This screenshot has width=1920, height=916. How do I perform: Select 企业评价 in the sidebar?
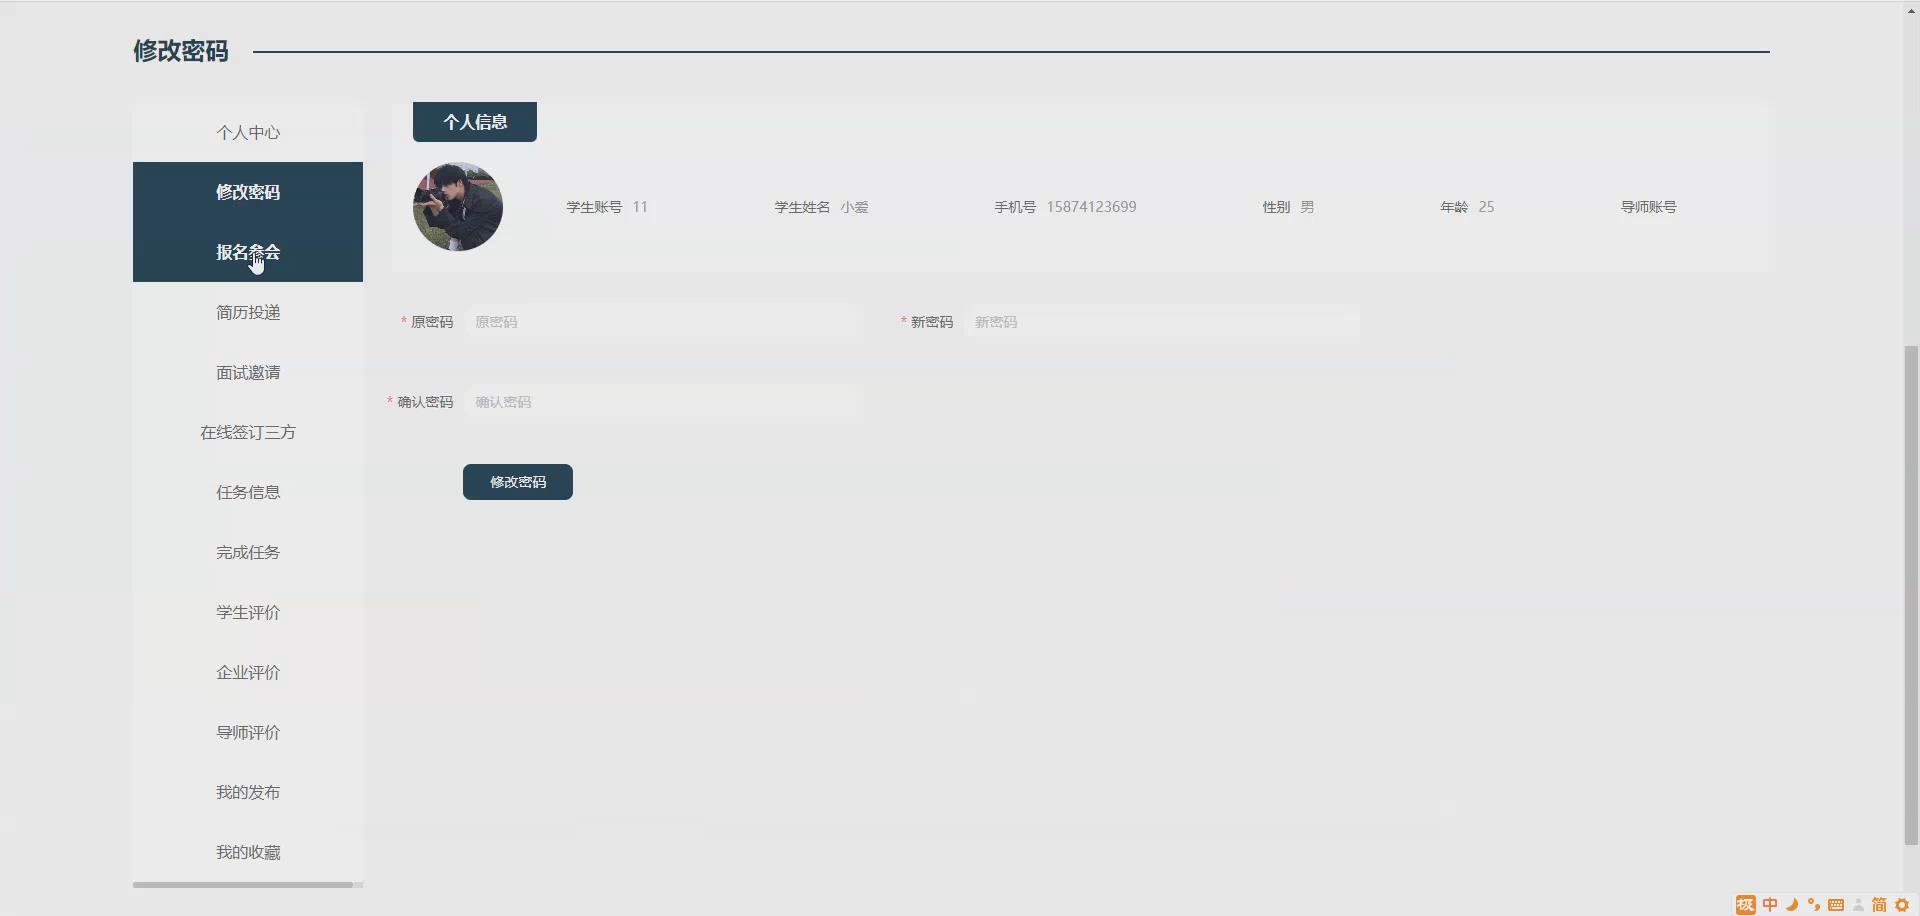point(248,672)
